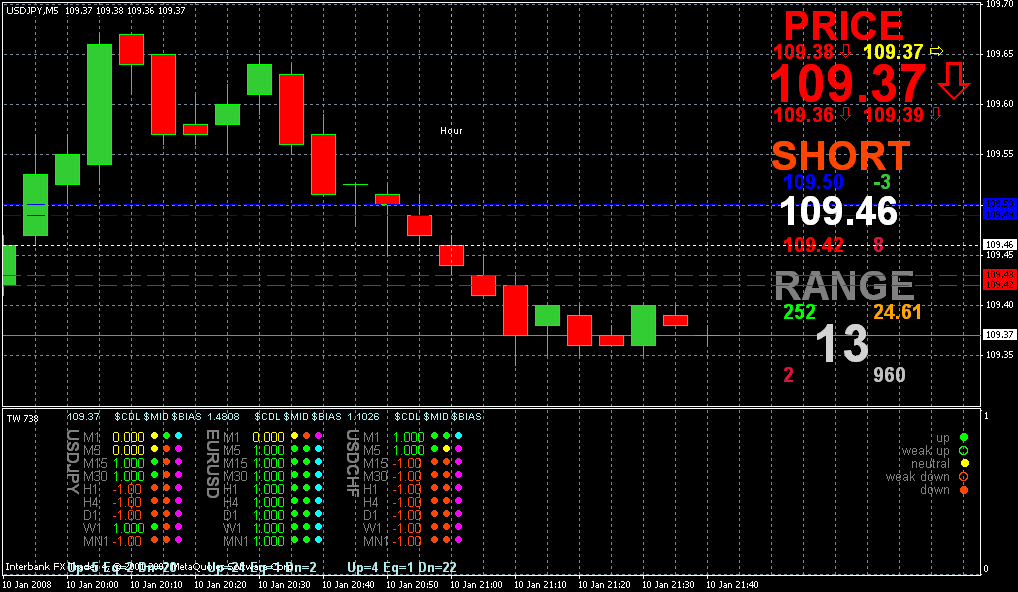The height and width of the screenshot is (592, 1018).
Task: Click the '10 Jan 2008' date label
Action: pos(27,585)
